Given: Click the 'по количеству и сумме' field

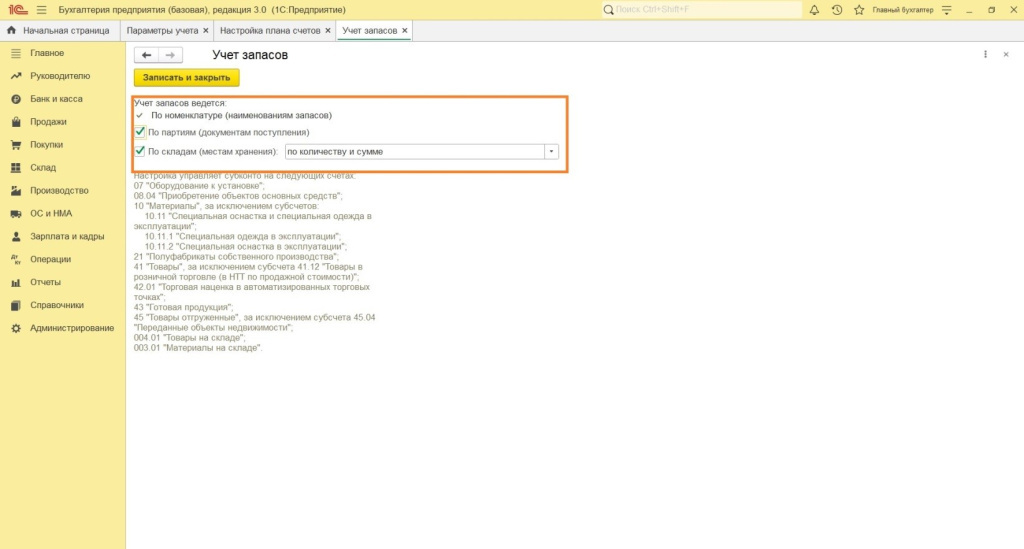Looking at the screenshot, I should (x=415, y=151).
